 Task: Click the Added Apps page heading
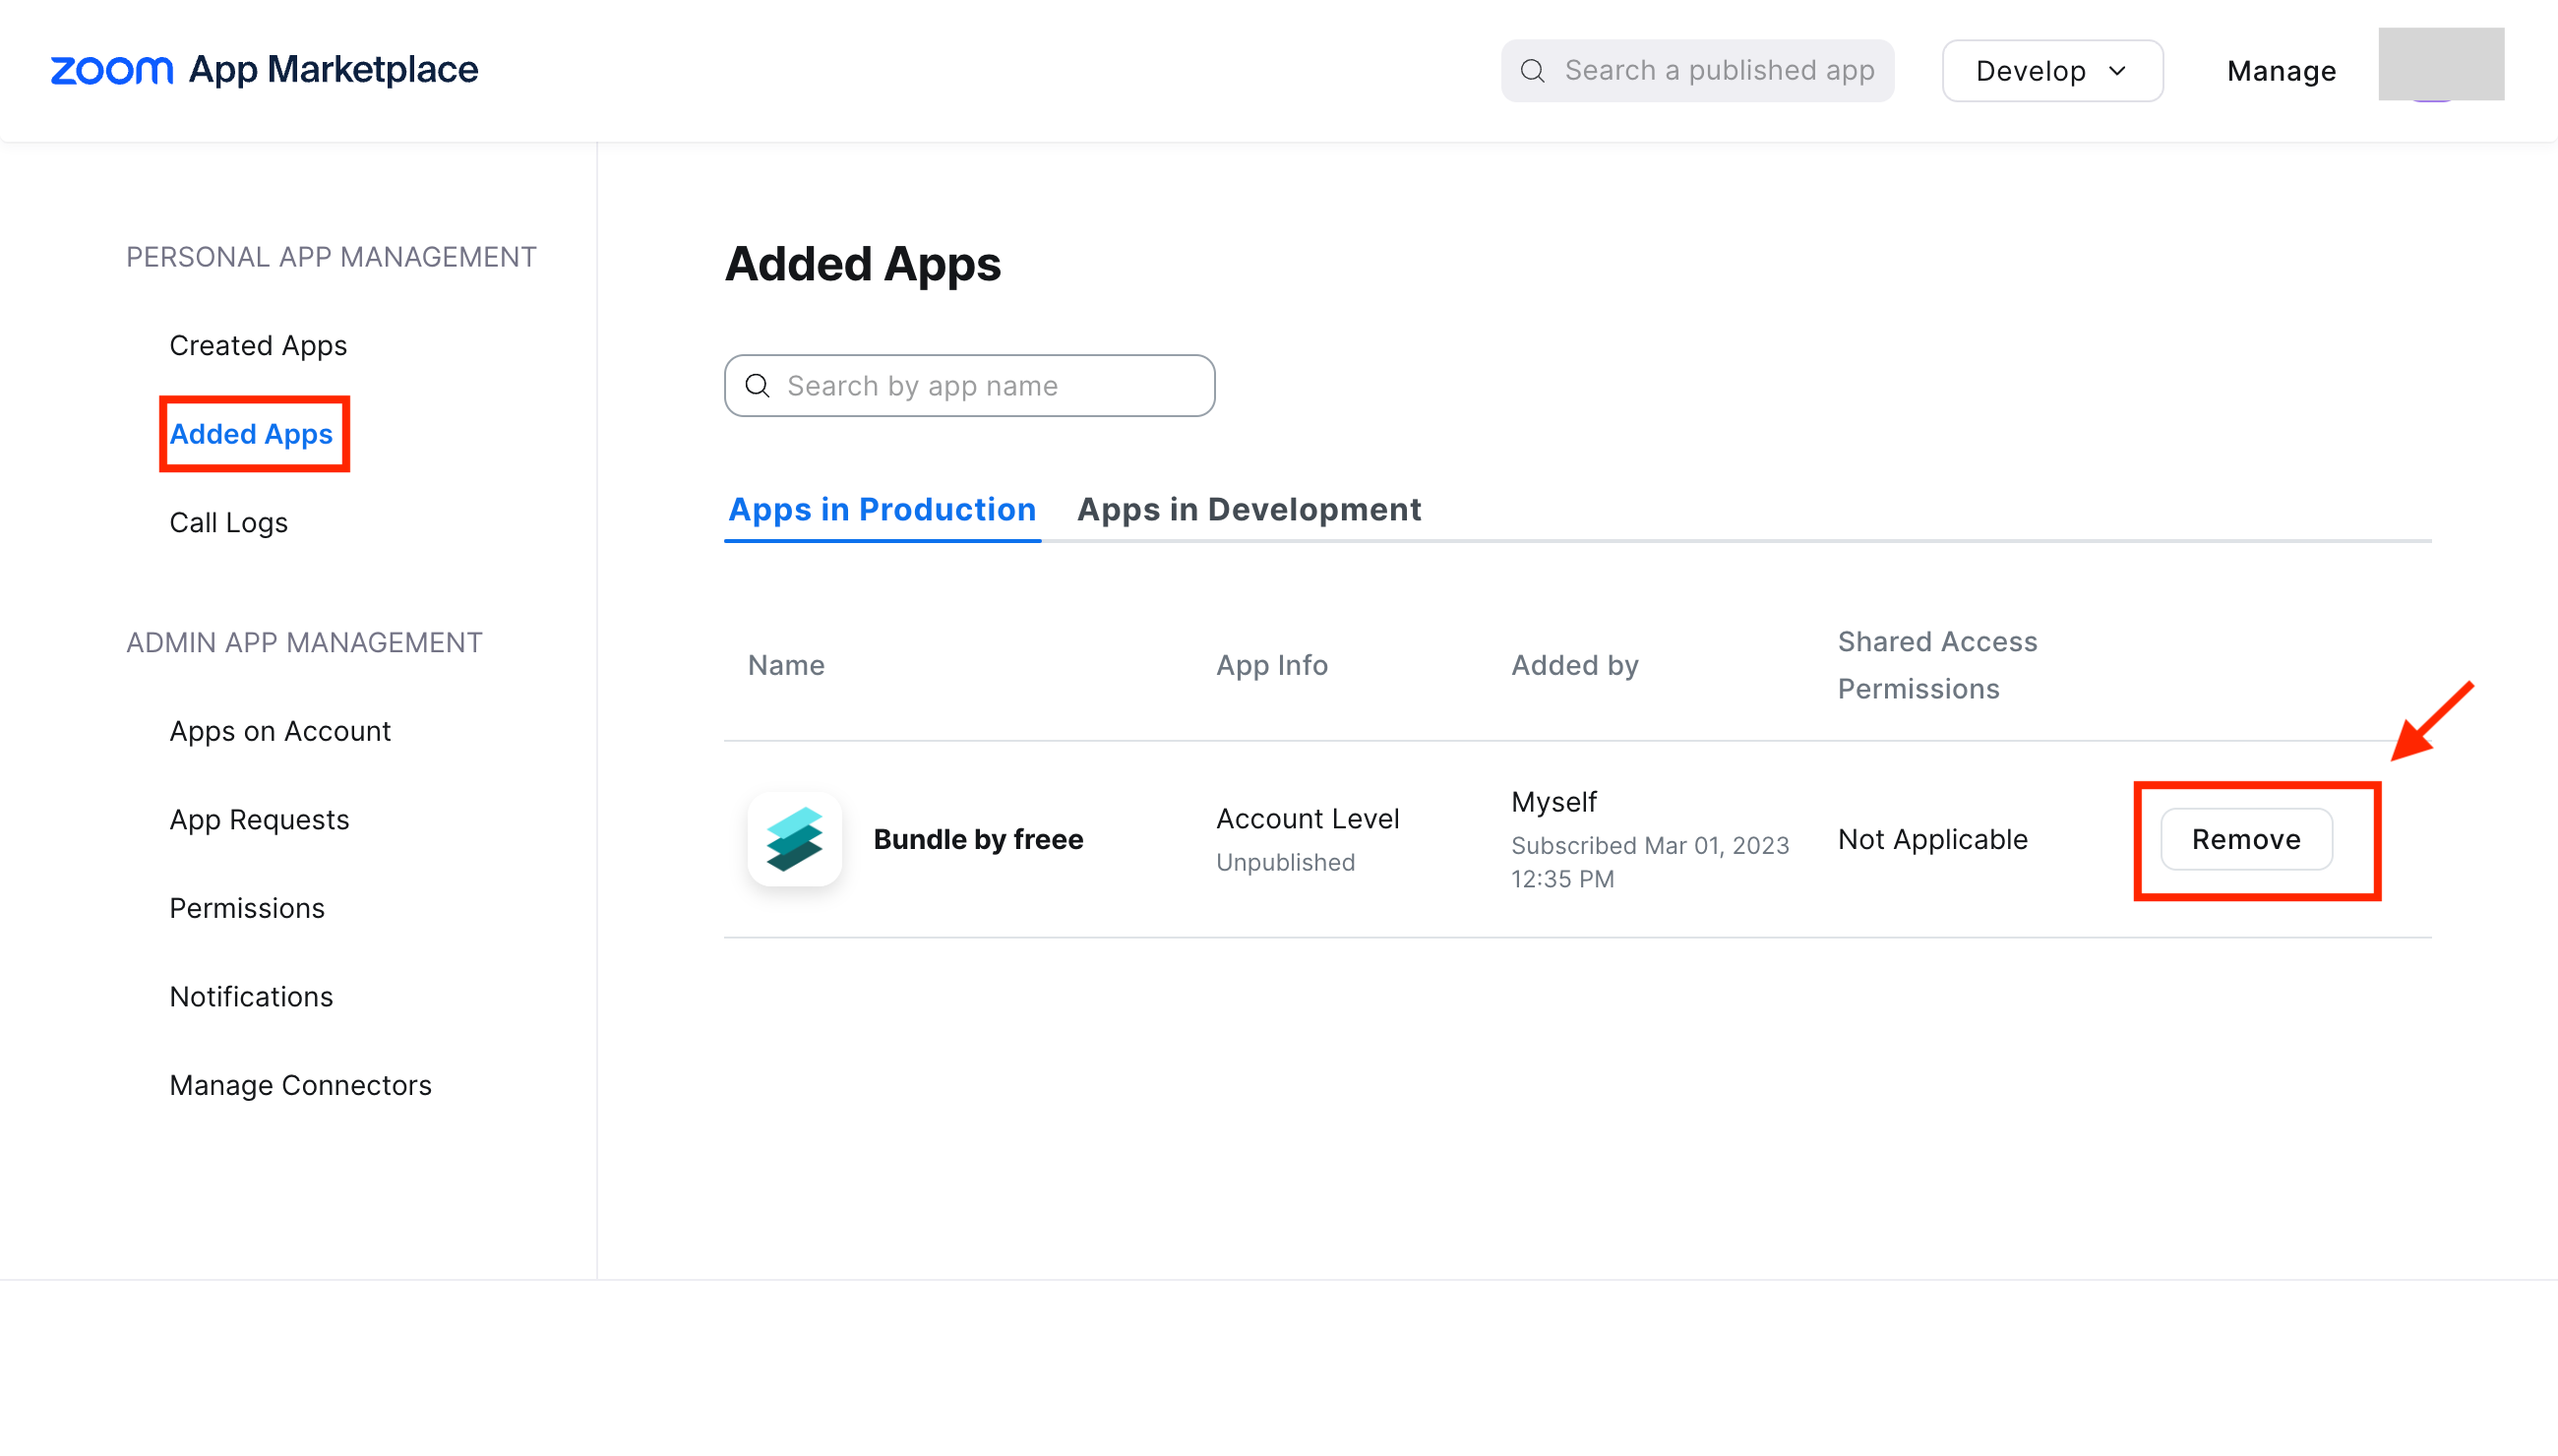pos(862,264)
